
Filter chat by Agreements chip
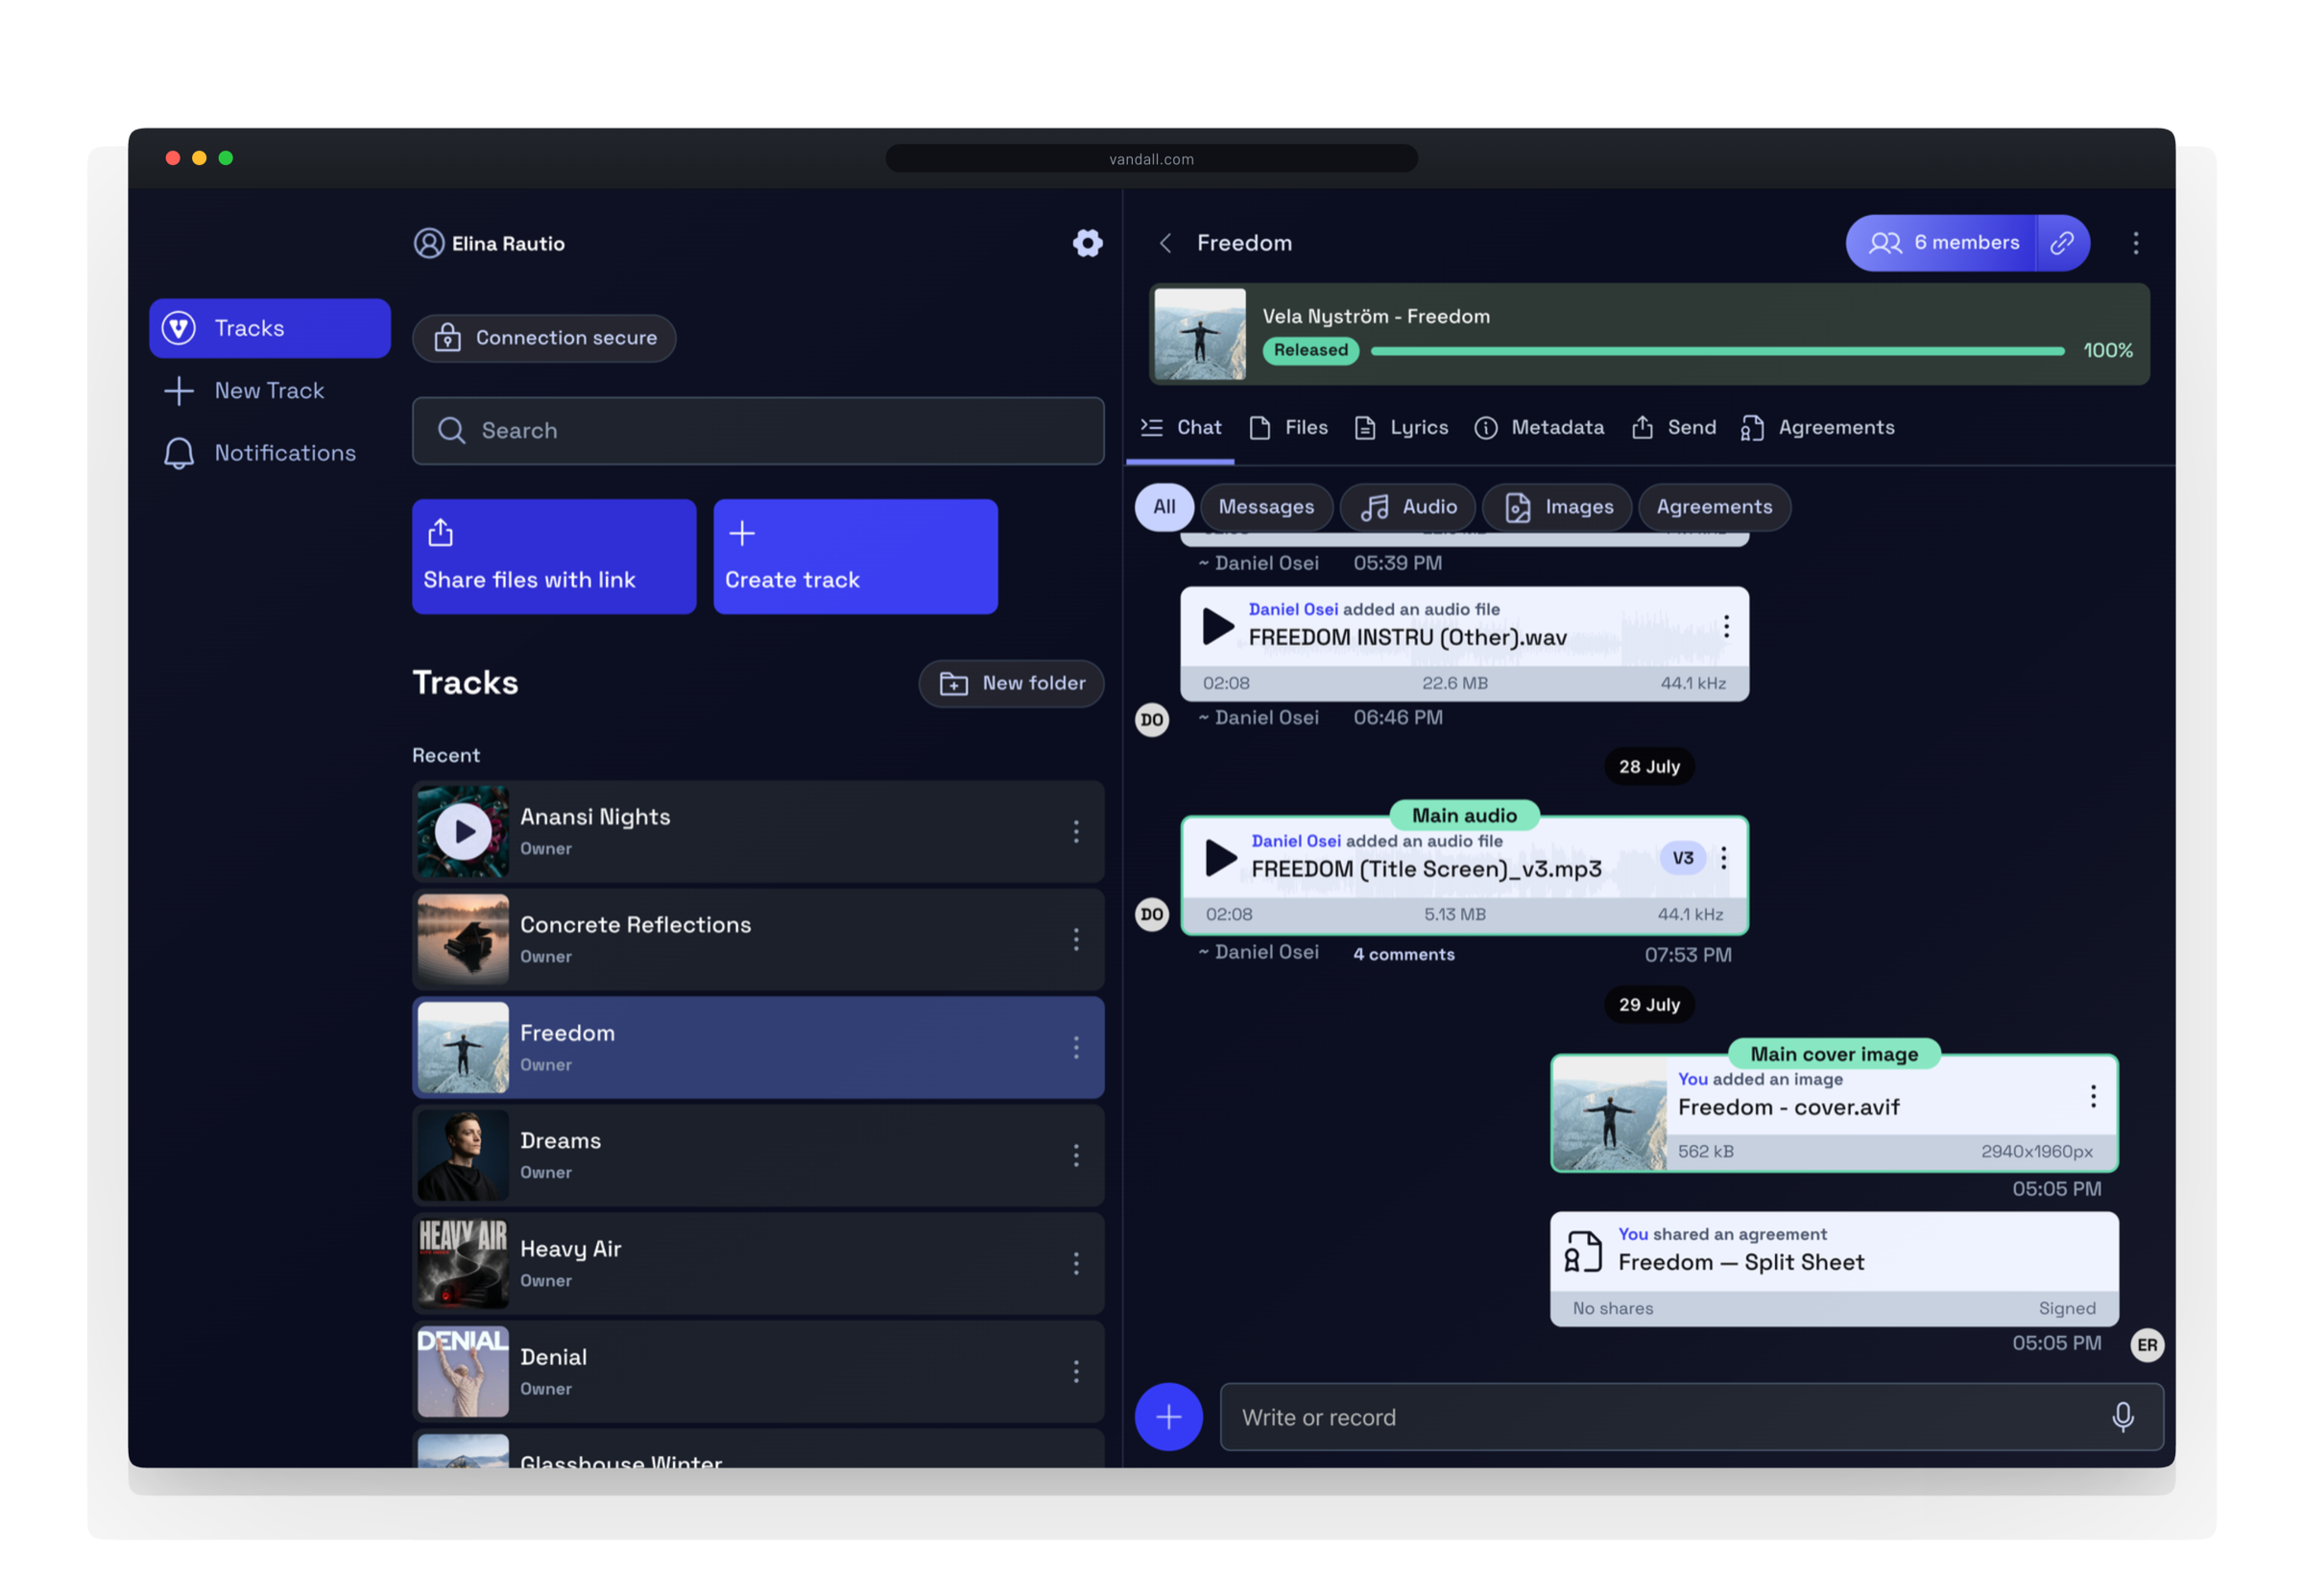(x=1714, y=507)
